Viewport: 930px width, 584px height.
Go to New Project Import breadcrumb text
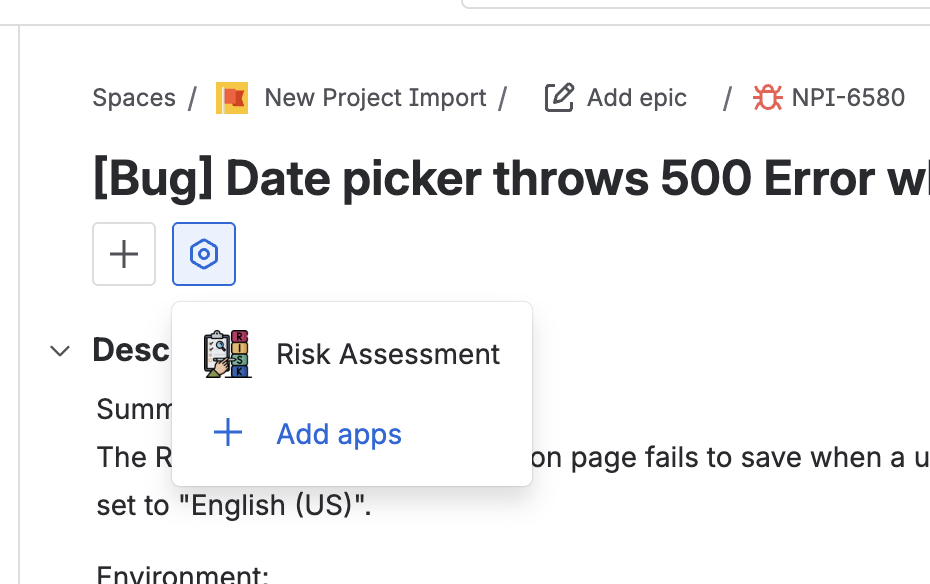coord(375,98)
